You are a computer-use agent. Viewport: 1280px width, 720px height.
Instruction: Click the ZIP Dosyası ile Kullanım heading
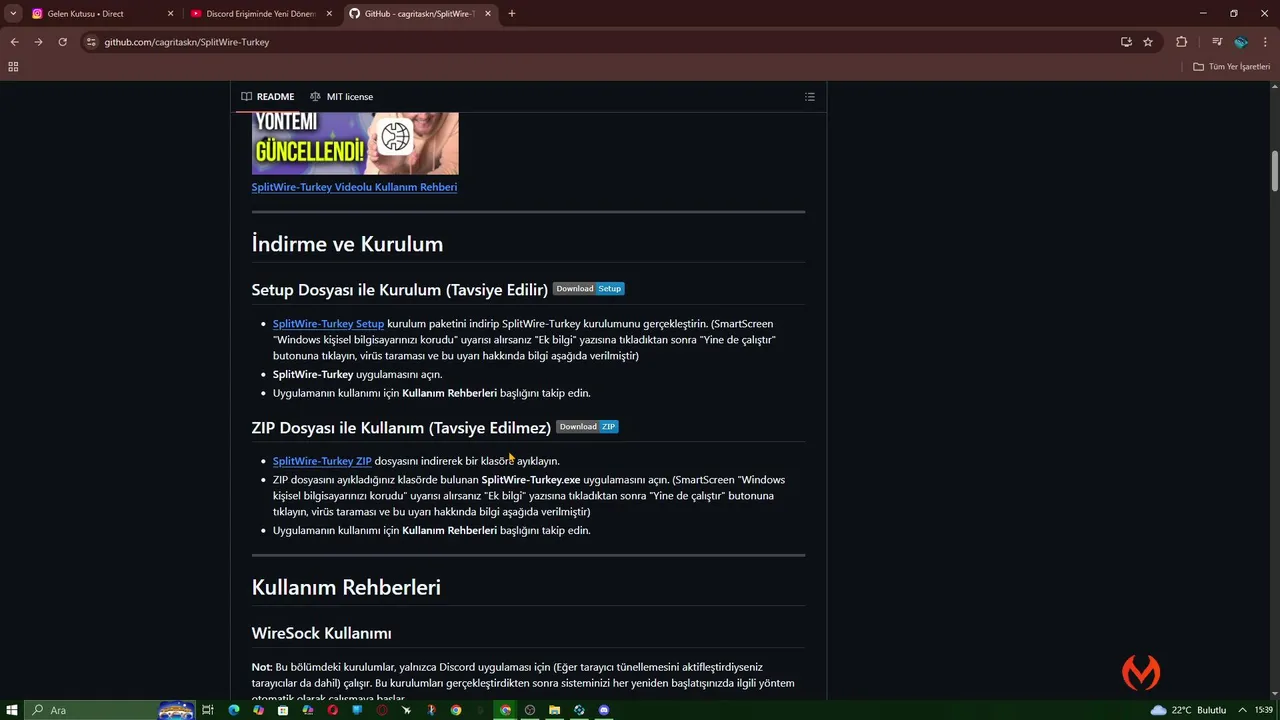click(401, 428)
